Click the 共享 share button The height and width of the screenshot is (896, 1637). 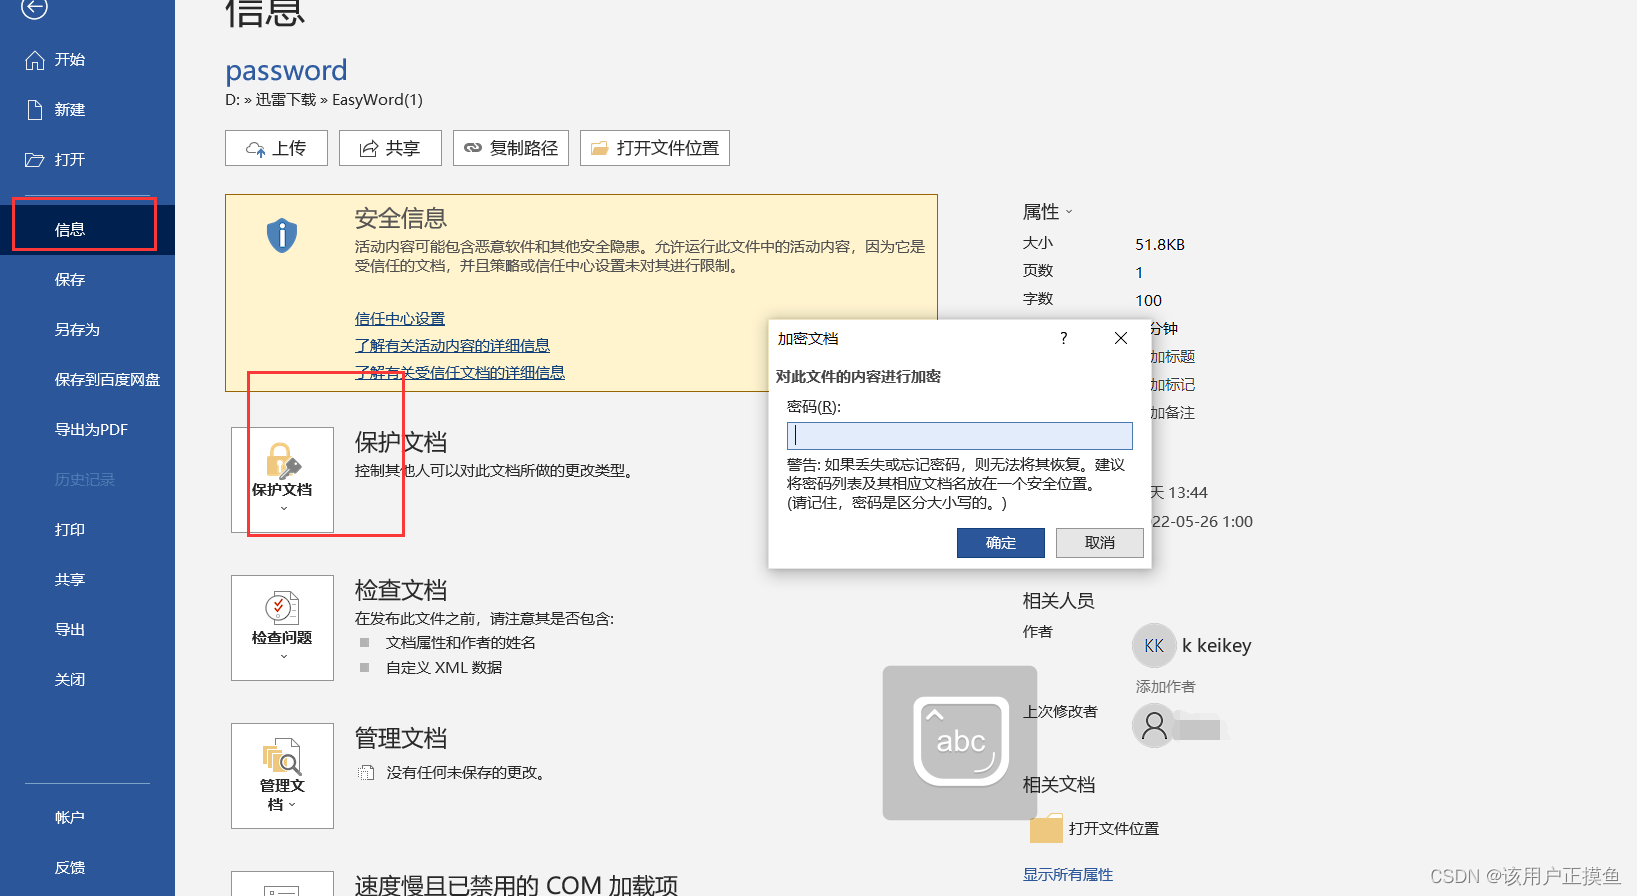390,148
